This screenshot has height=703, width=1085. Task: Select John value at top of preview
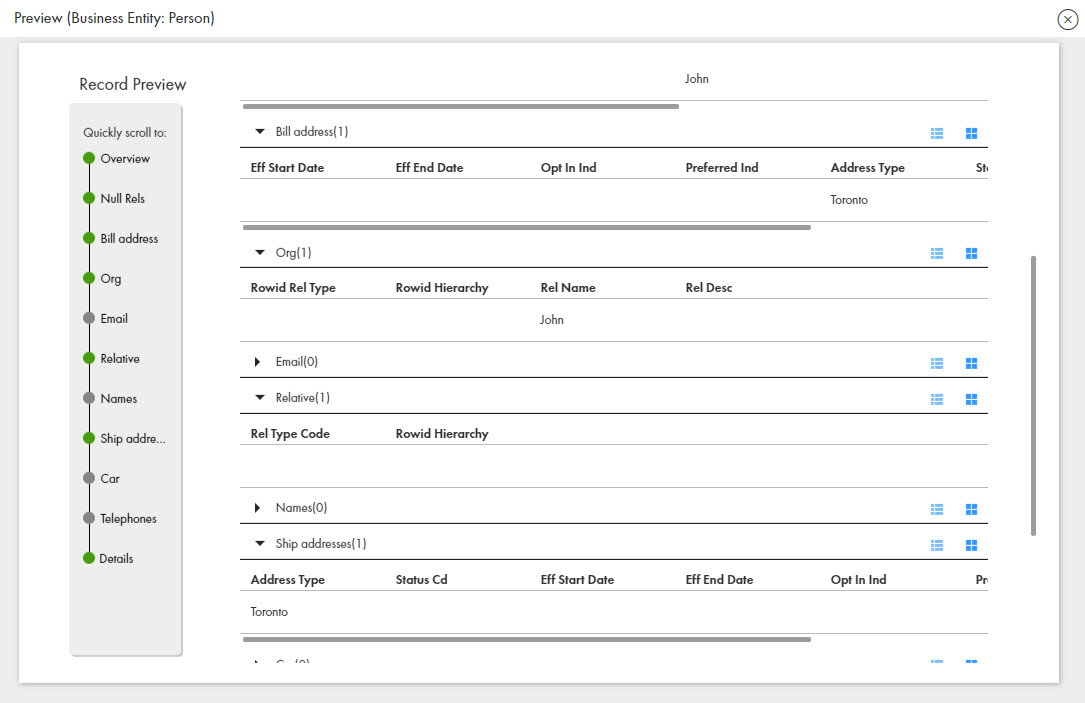pos(697,79)
